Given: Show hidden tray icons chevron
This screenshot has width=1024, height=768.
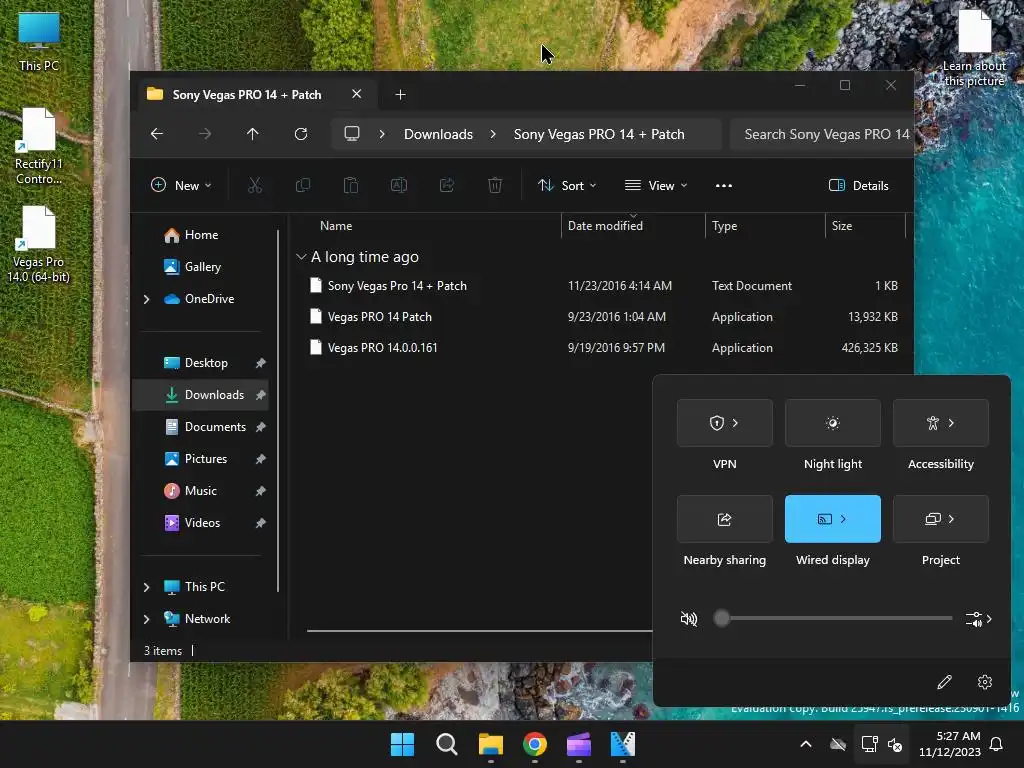Looking at the screenshot, I should click(806, 744).
